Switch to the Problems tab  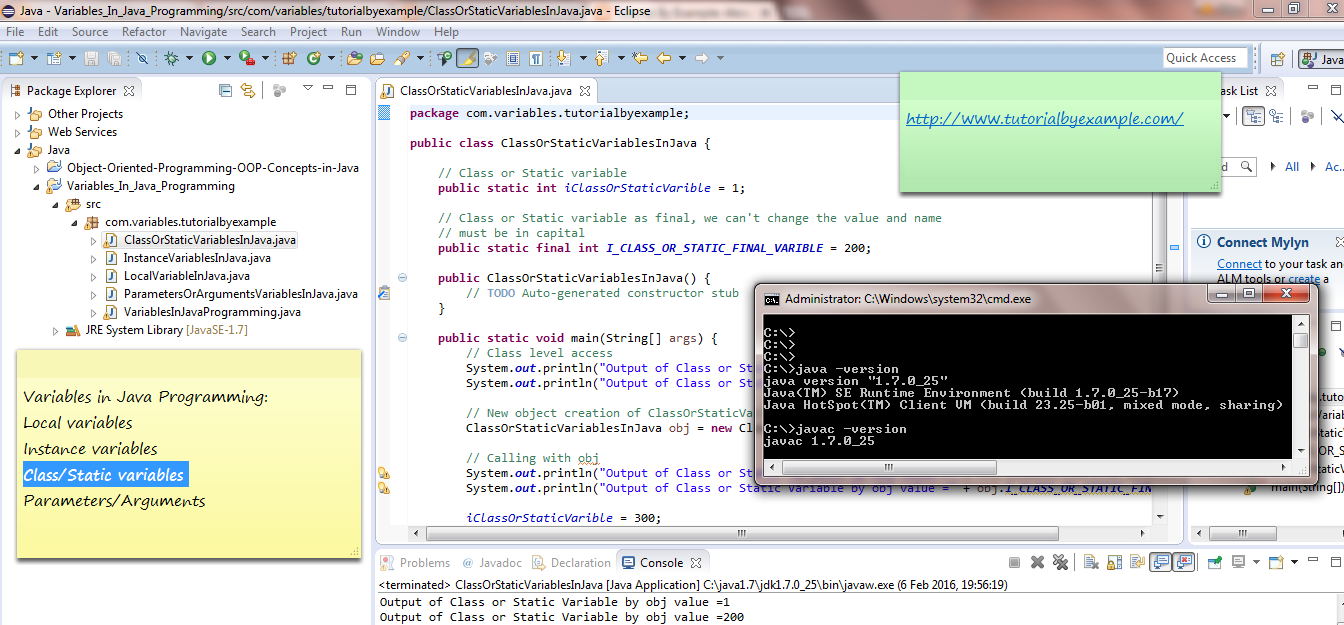pos(416,563)
